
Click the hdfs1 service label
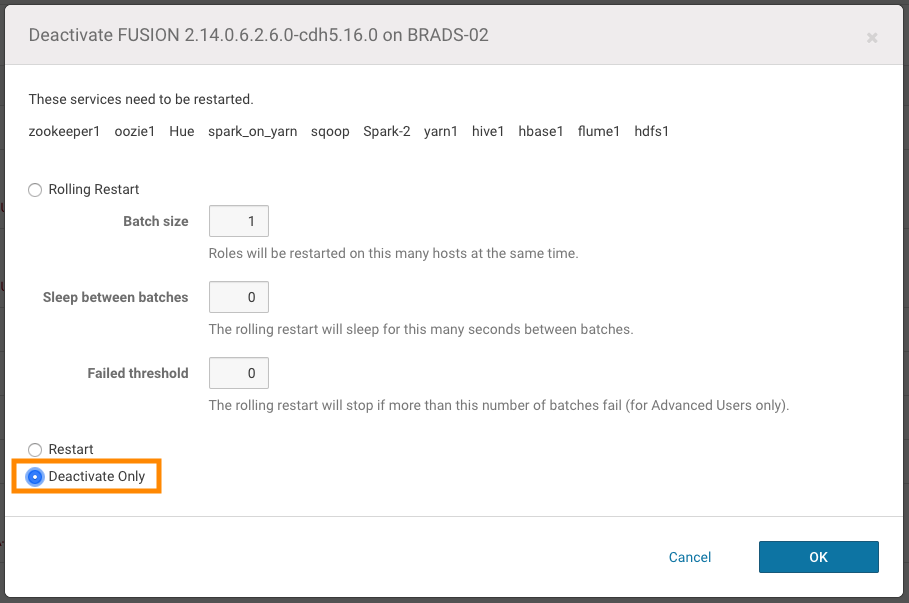(651, 131)
